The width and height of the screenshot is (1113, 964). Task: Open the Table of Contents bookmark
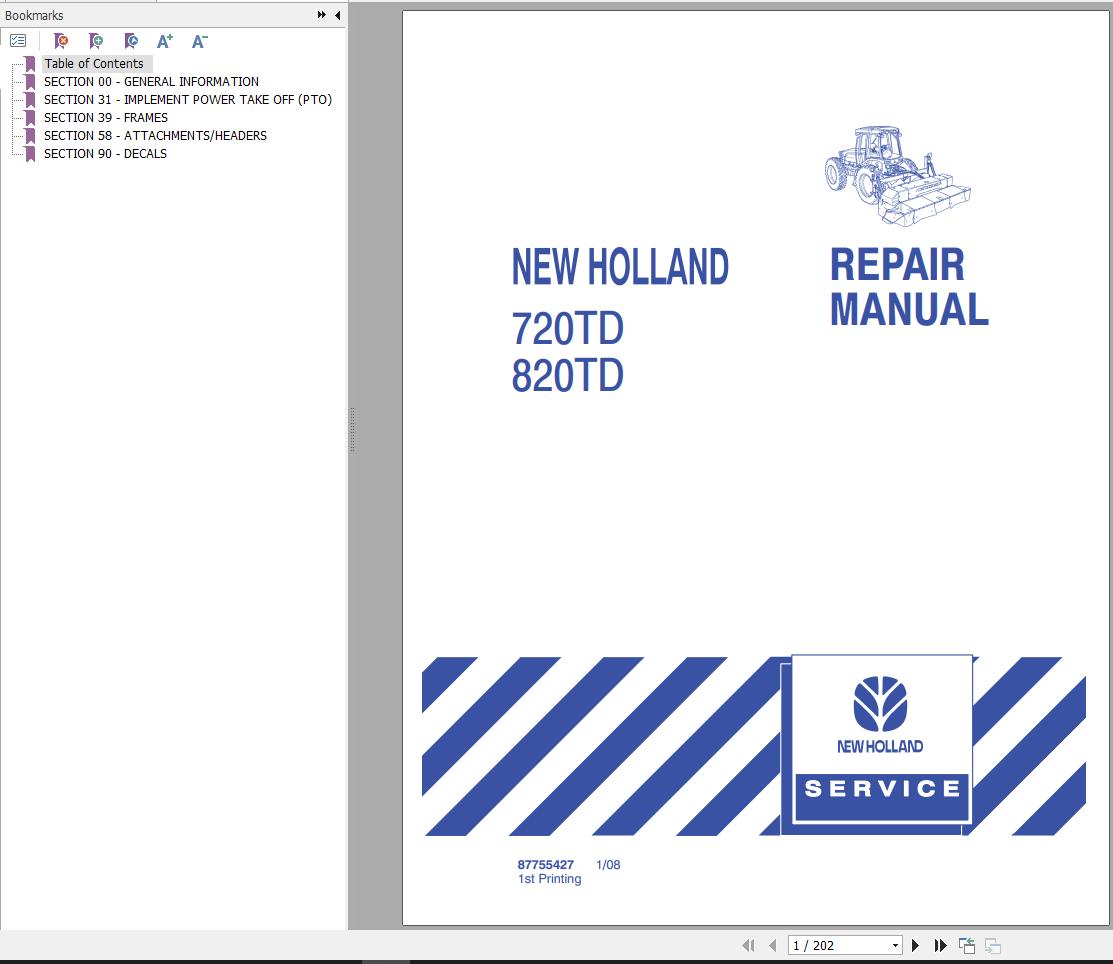[x=94, y=64]
